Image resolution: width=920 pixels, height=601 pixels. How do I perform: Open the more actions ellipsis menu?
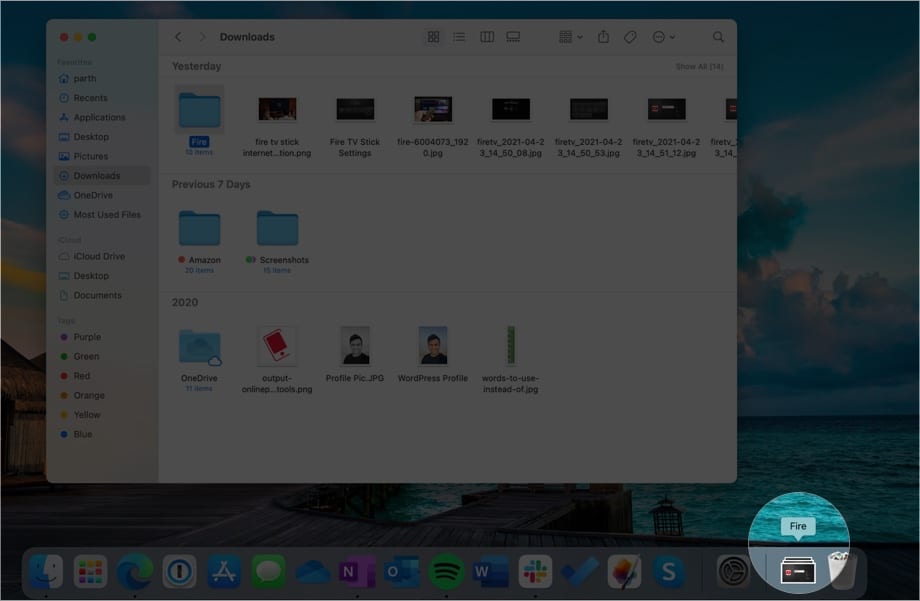(664, 37)
